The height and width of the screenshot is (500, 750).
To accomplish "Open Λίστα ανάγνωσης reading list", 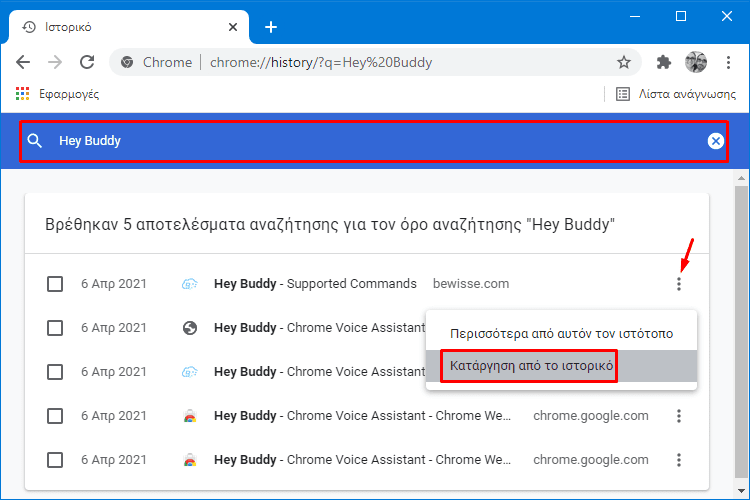I will point(676,94).
